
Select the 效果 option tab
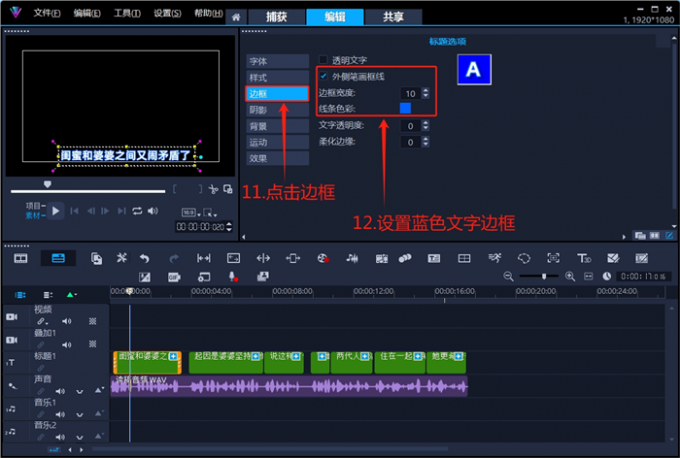point(278,158)
